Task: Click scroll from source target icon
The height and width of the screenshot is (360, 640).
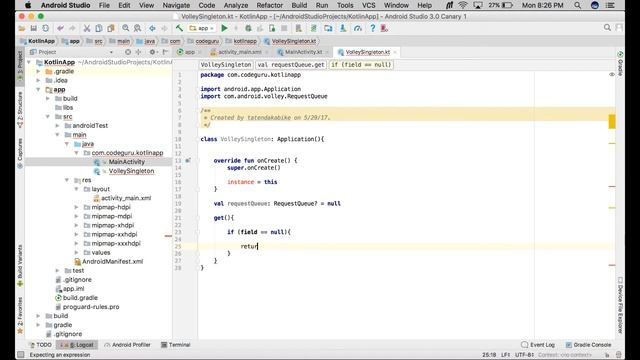Action: pyautogui.click(x=128, y=52)
